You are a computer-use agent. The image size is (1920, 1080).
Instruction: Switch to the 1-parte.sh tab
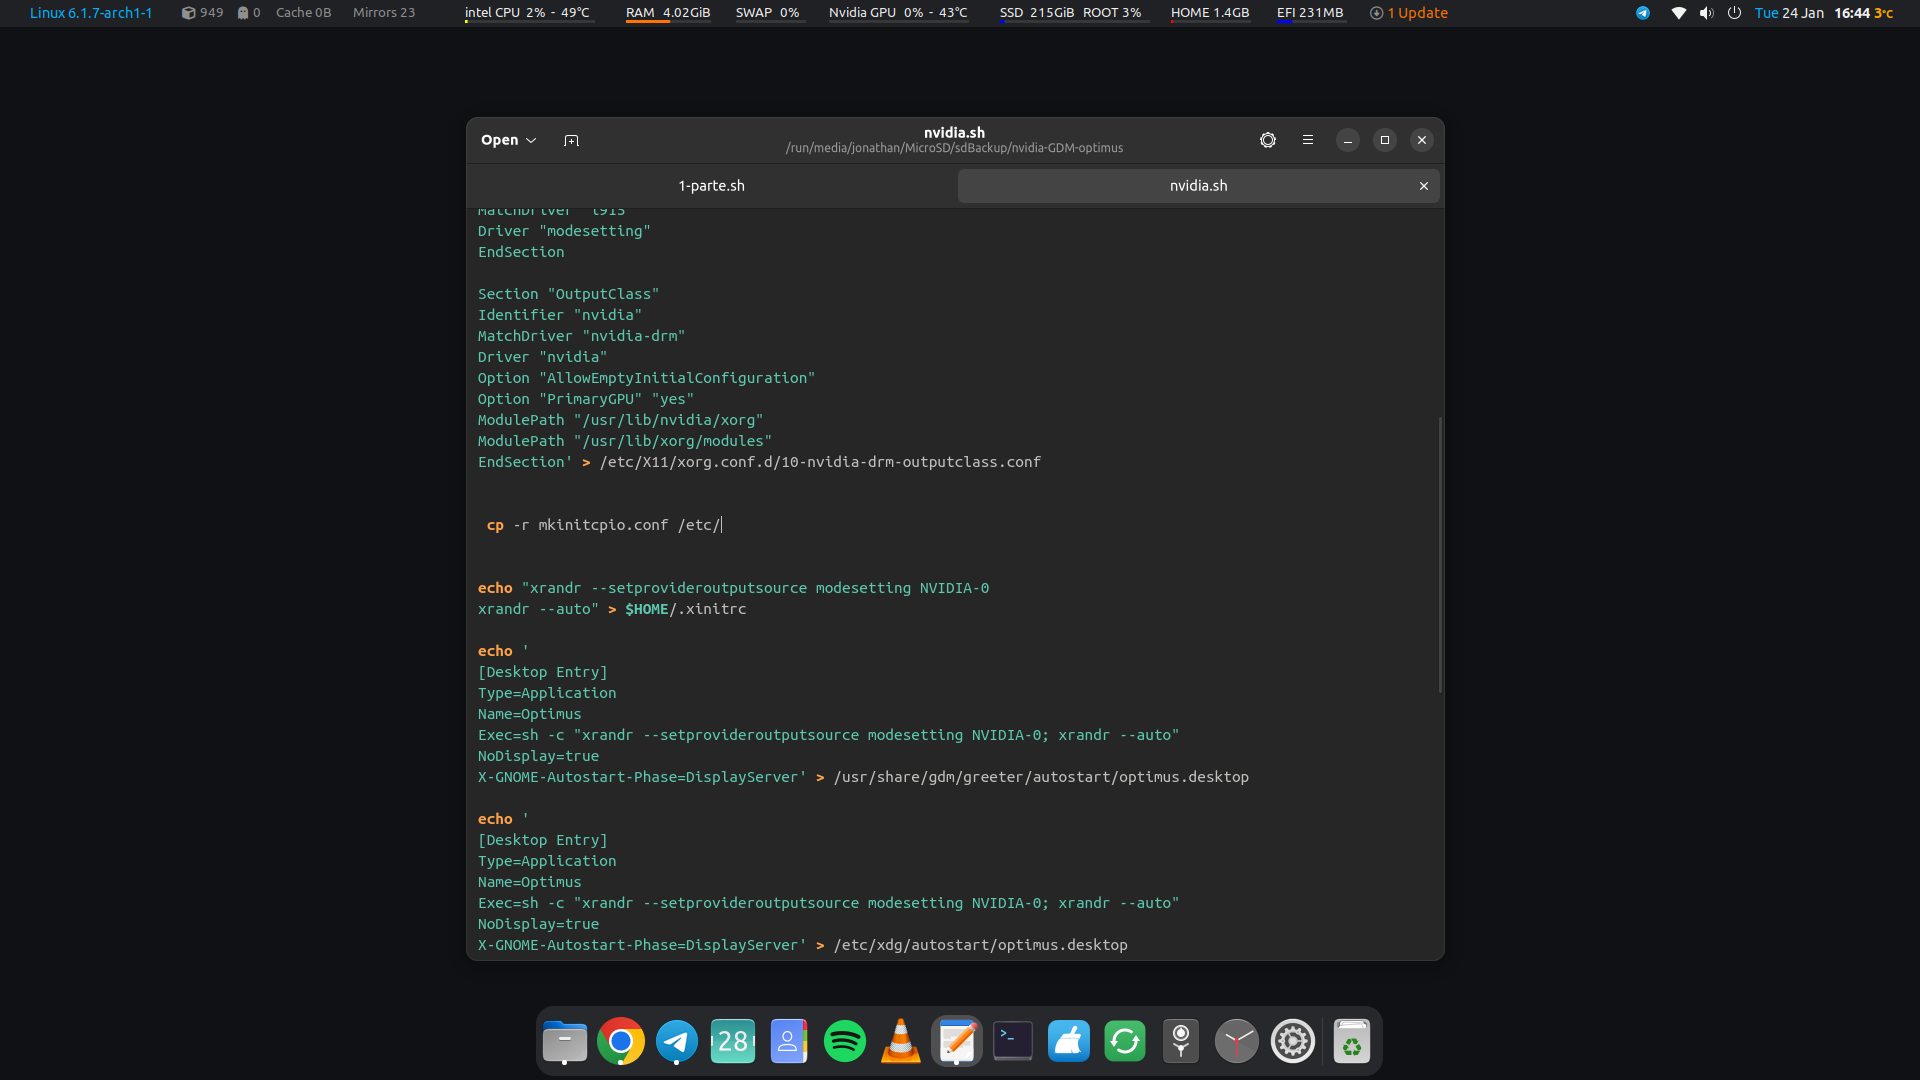coord(711,185)
